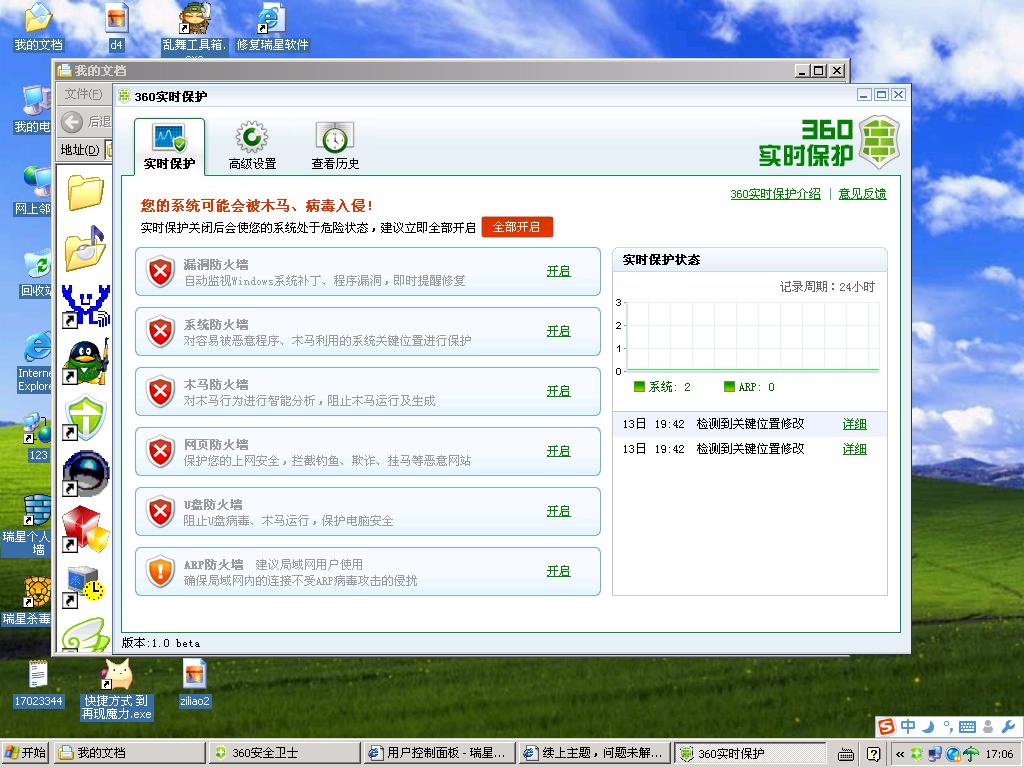
Task: Open the red cube shield shortcut in 我的文档
Action: coord(86,529)
